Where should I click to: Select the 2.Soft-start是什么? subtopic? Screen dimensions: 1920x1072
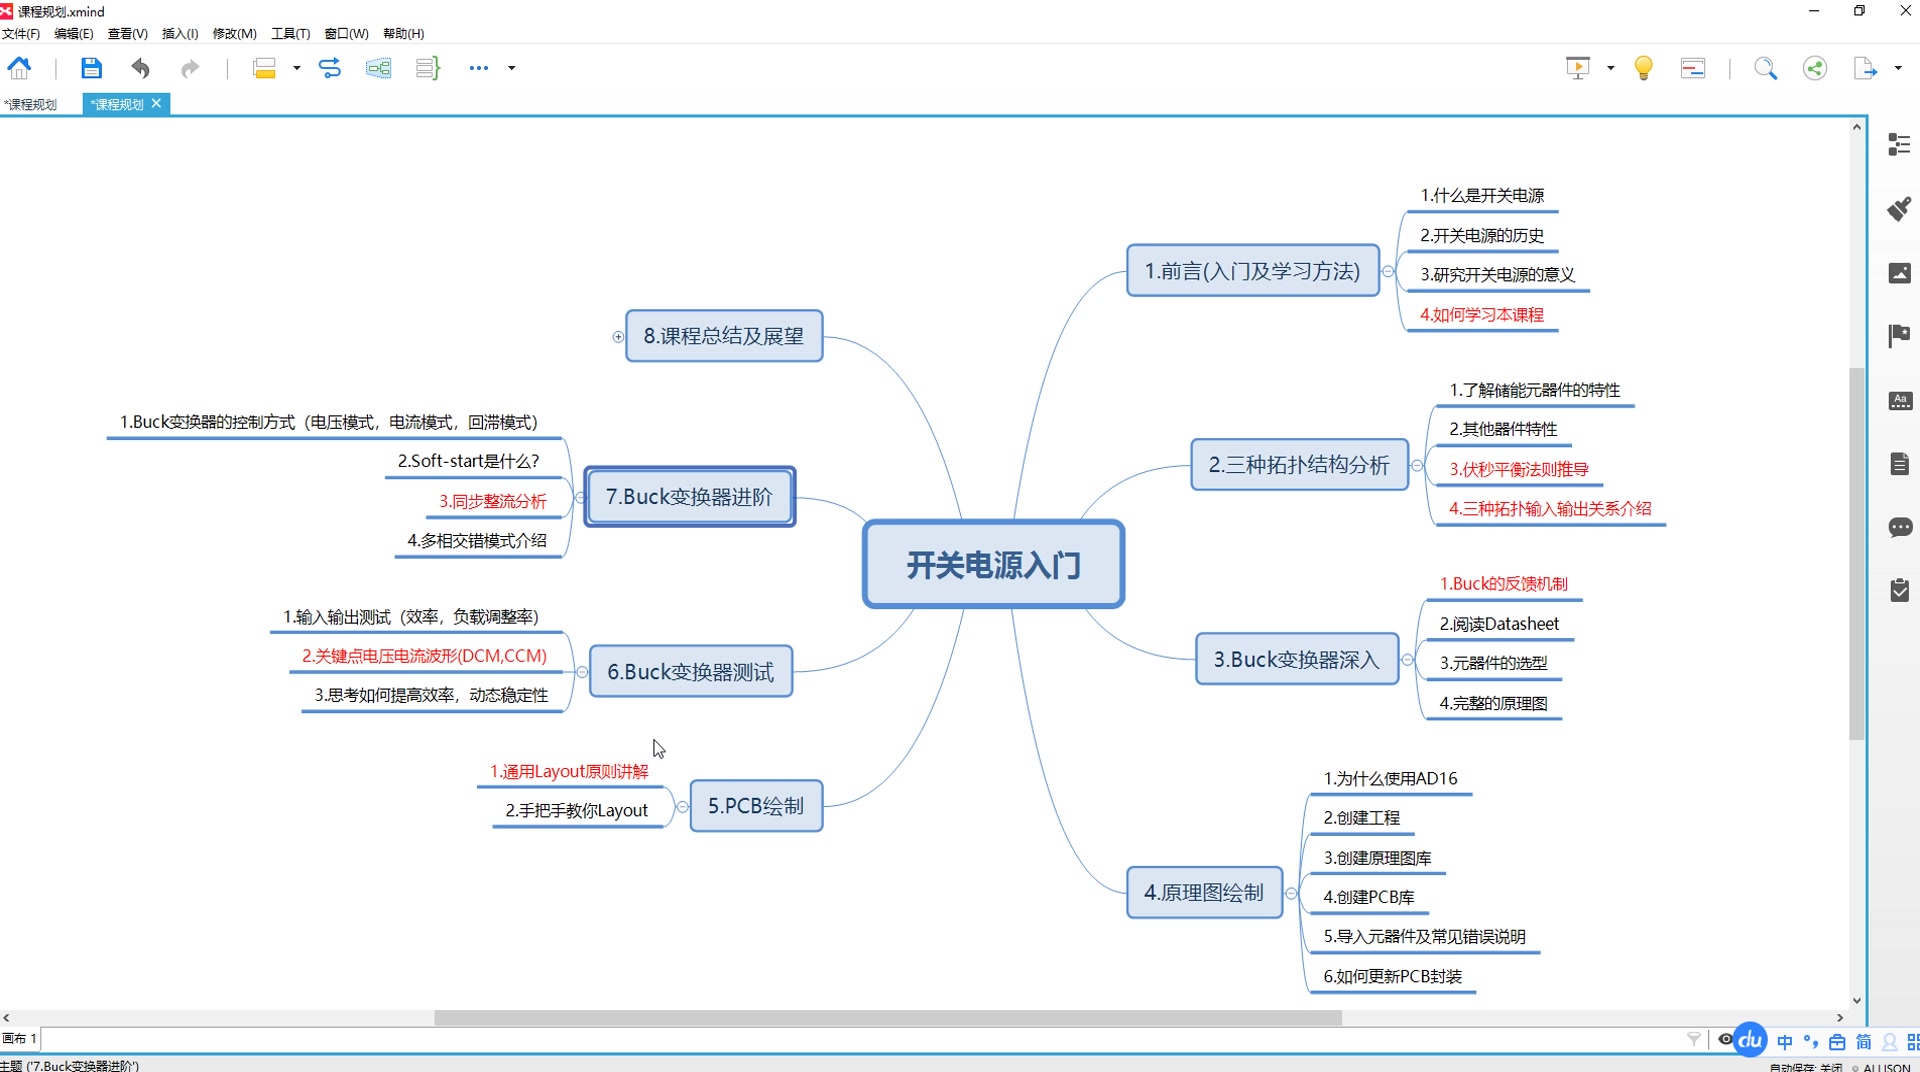coord(468,461)
